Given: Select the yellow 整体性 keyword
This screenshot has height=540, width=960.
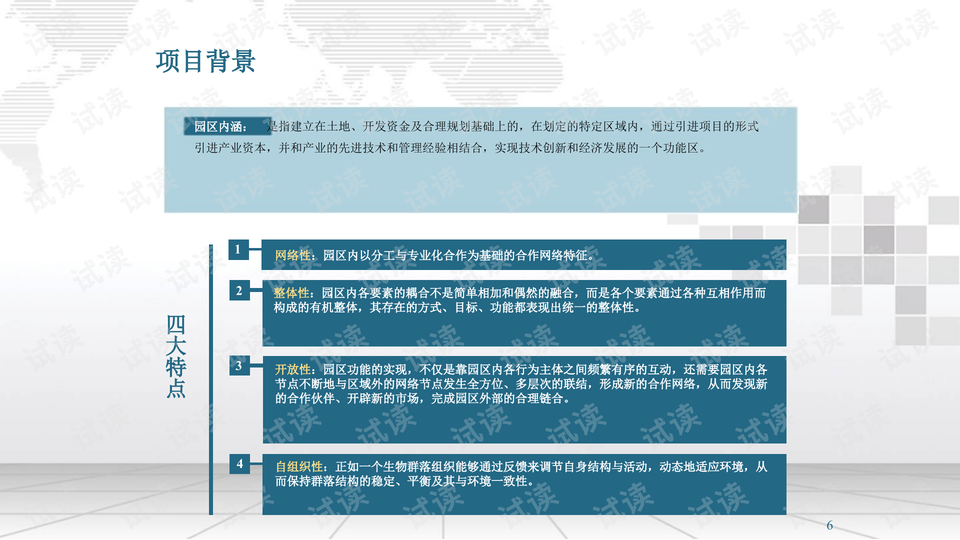Looking at the screenshot, I should tap(293, 293).
